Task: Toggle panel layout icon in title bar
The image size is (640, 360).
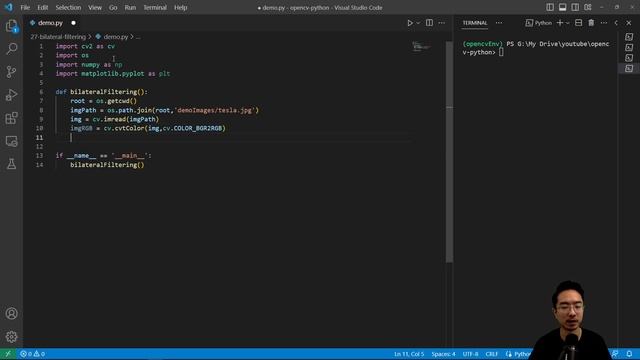Action: click(x=562, y=7)
